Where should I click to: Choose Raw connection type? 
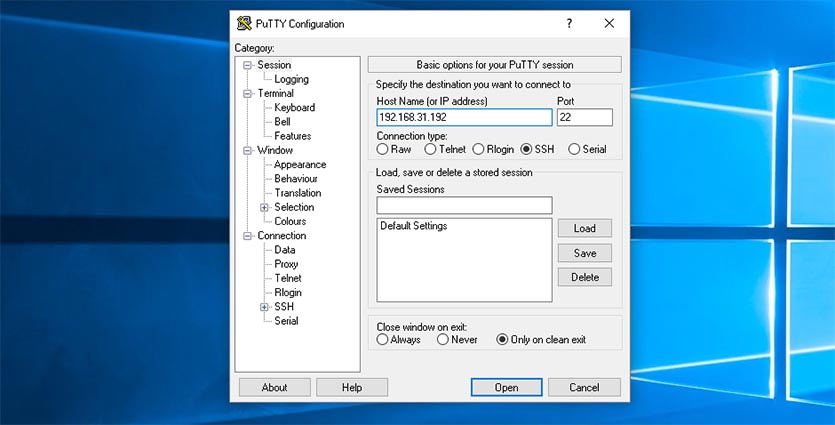point(383,149)
